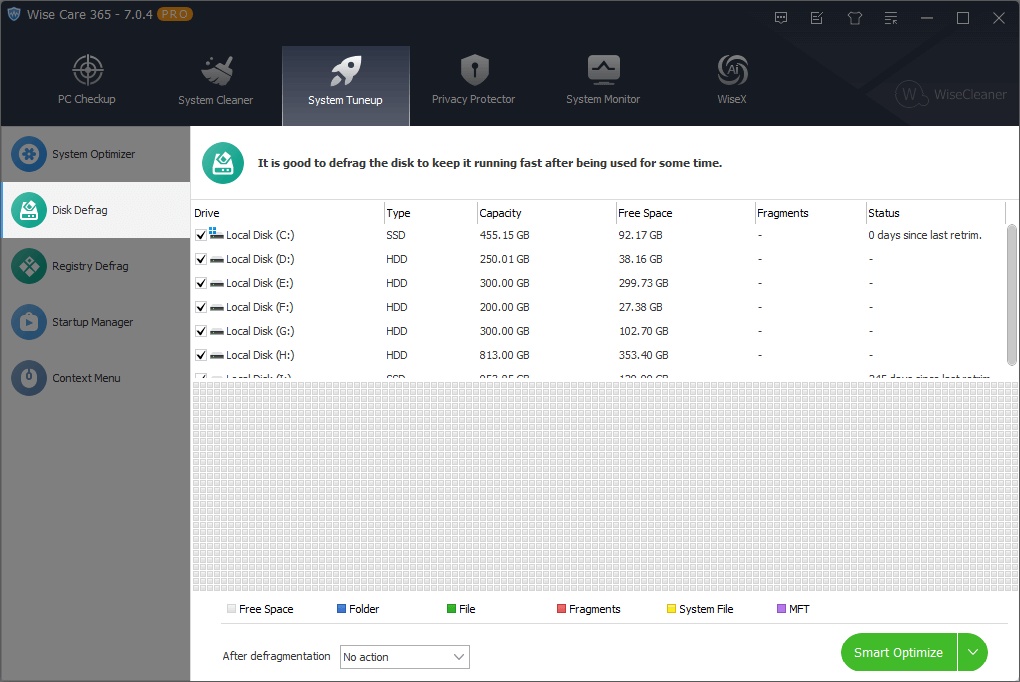Click Local Disk (H:) drive icon
This screenshot has width=1020, height=682.
pos(217,356)
